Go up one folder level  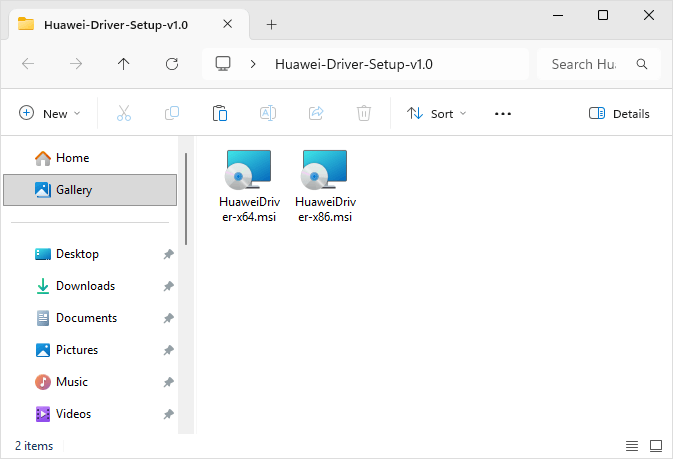pyautogui.click(x=124, y=64)
